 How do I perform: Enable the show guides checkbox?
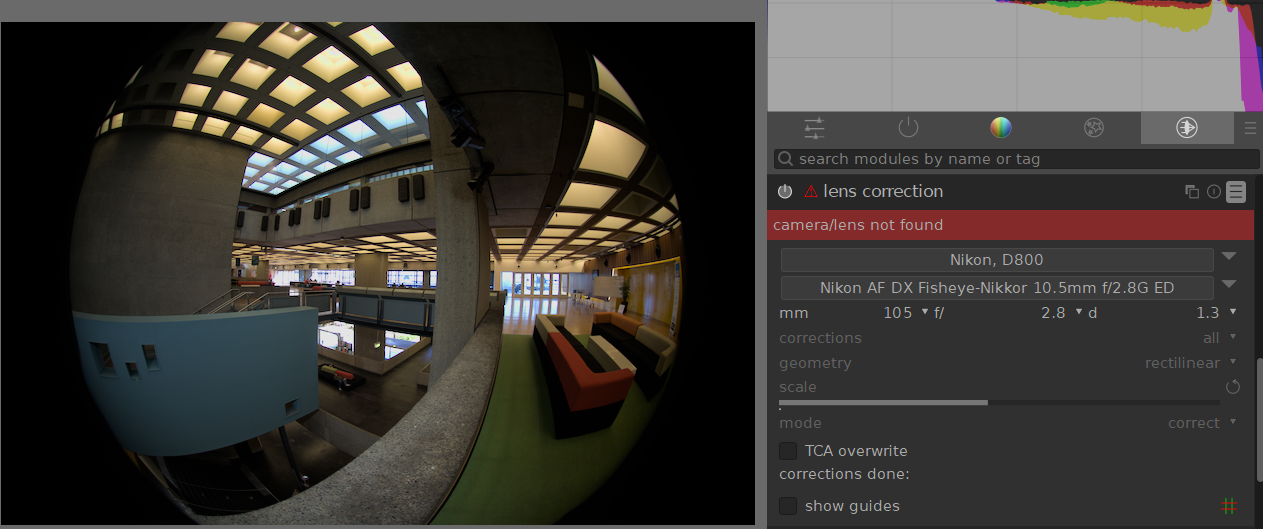788,506
